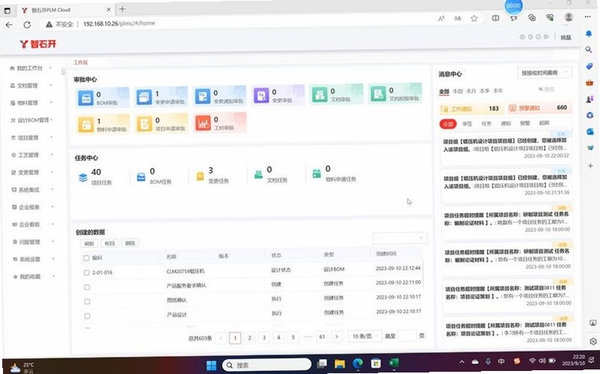This screenshot has width=600, height=374.
Task: Open the purple 变更审批 card
Action: click(x=278, y=95)
